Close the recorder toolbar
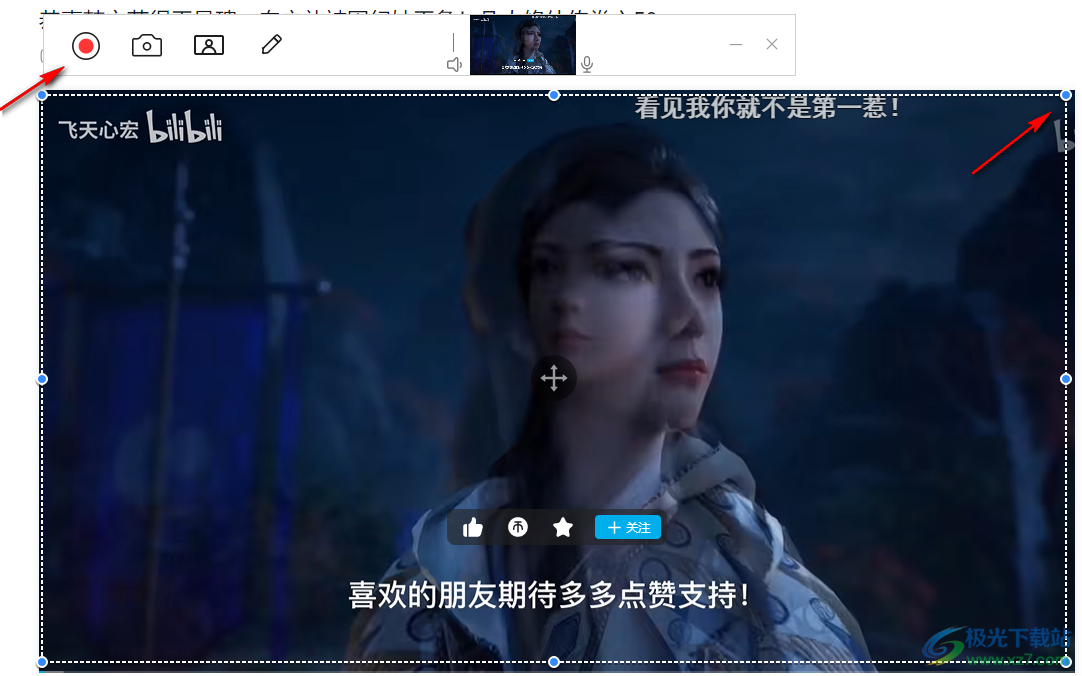 [x=772, y=44]
